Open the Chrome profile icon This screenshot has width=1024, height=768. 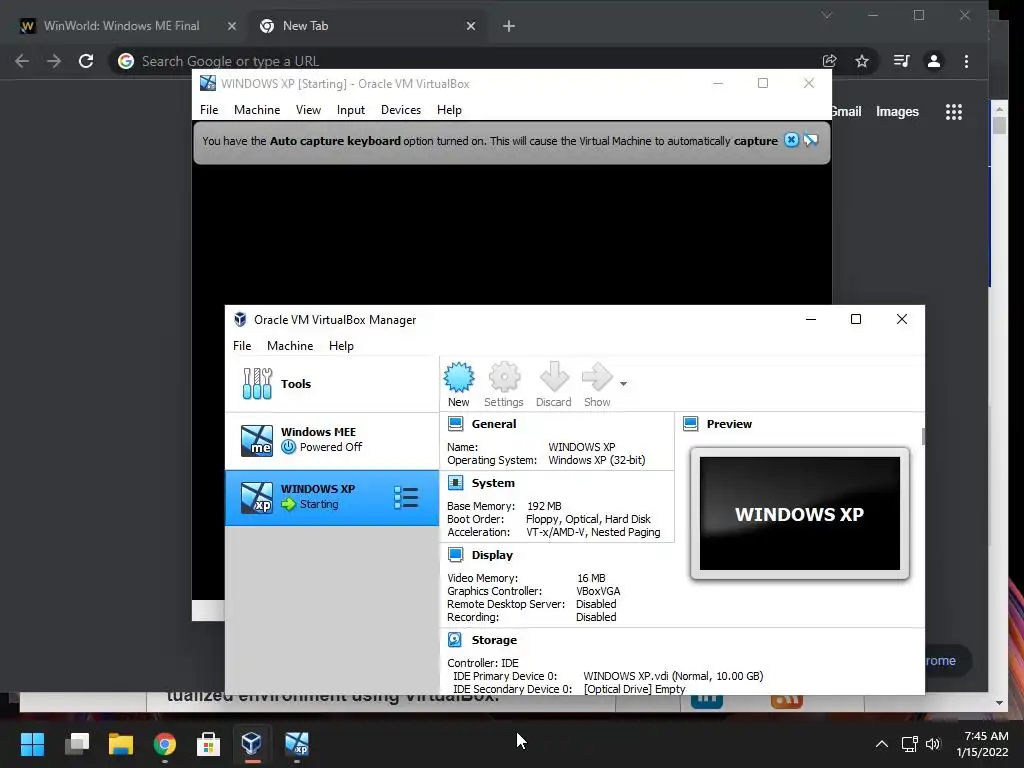[934, 61]
